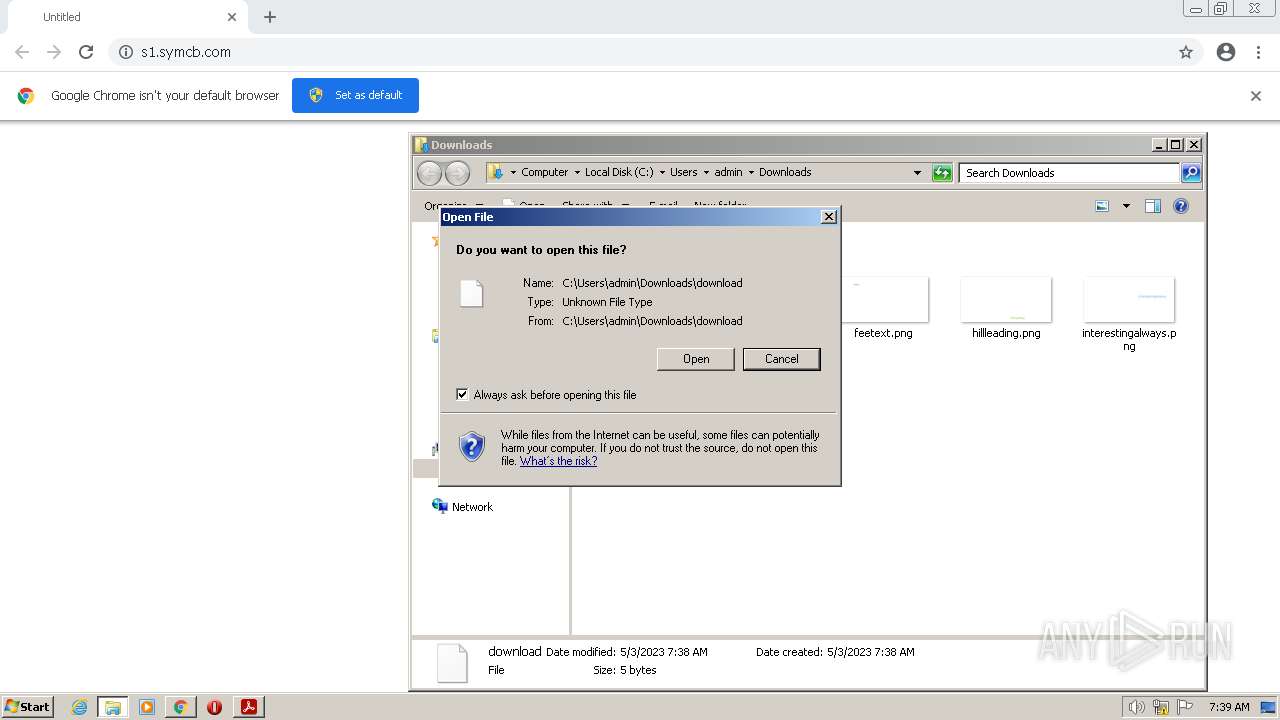
Task: Click the site info icon in address bar
Action: [126, 52]
